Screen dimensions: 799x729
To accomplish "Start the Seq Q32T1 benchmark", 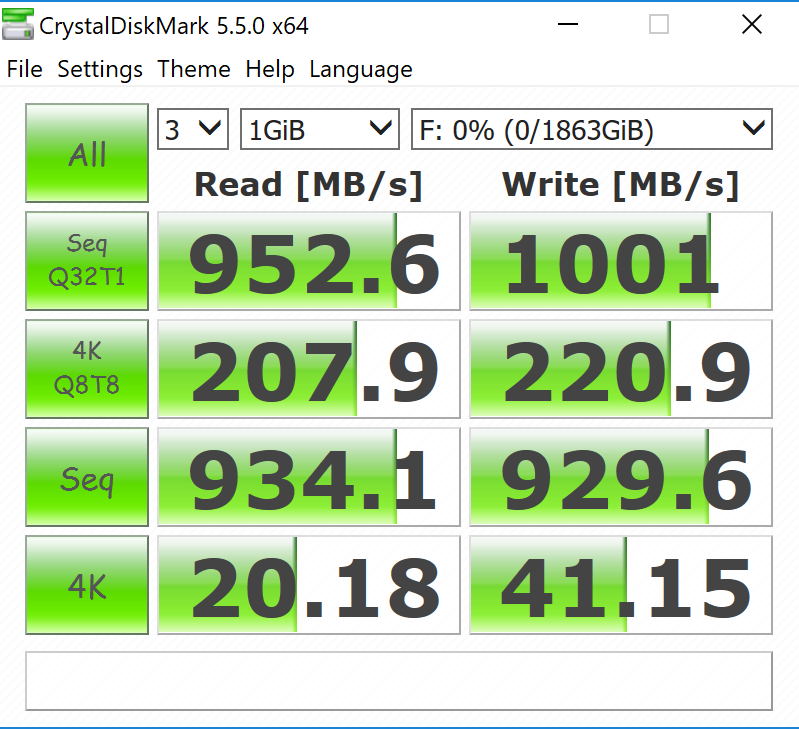I will pyautogui.click(x=87, y=261).
